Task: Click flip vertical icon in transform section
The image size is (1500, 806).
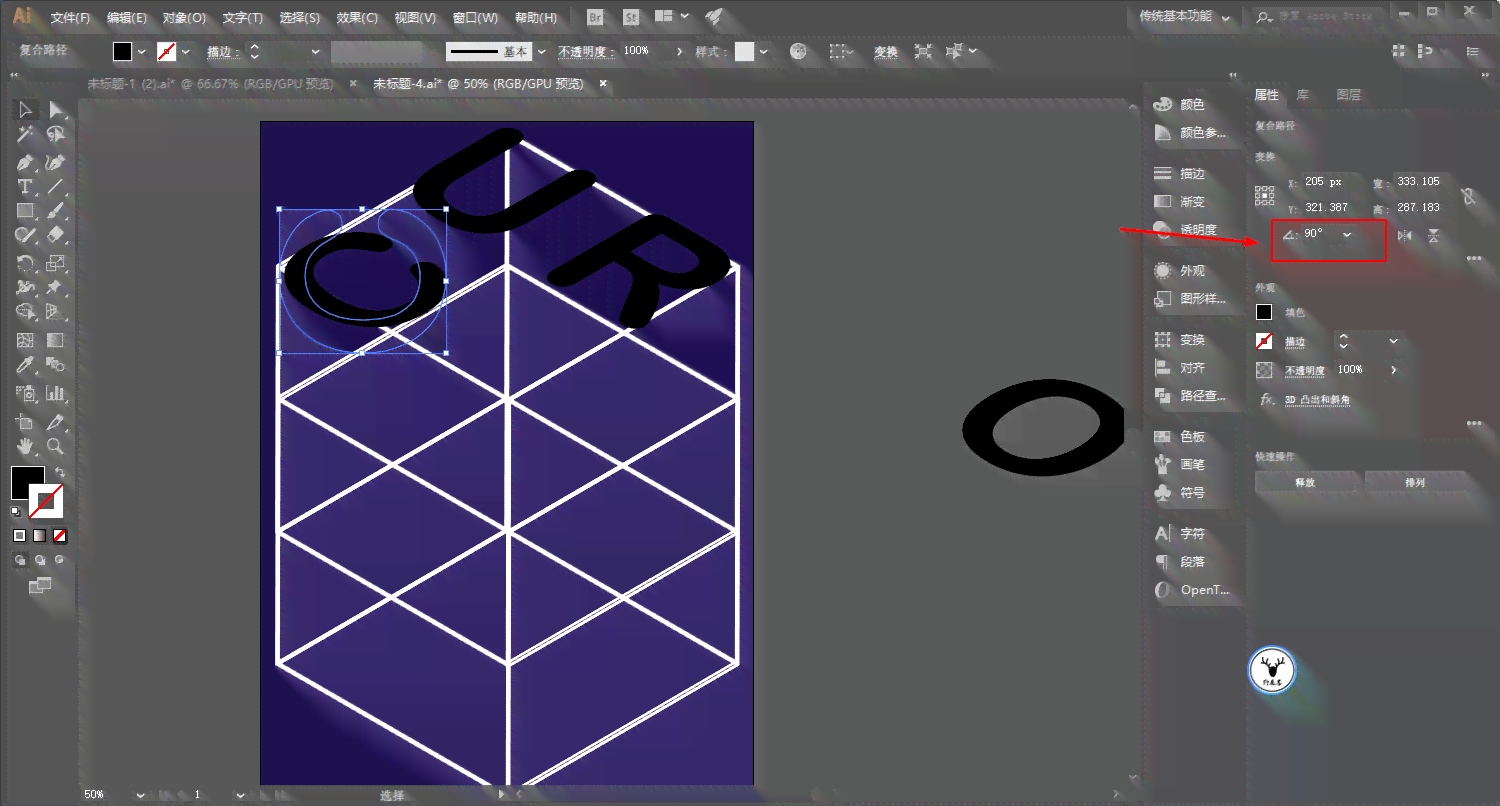Action: 1434,235
